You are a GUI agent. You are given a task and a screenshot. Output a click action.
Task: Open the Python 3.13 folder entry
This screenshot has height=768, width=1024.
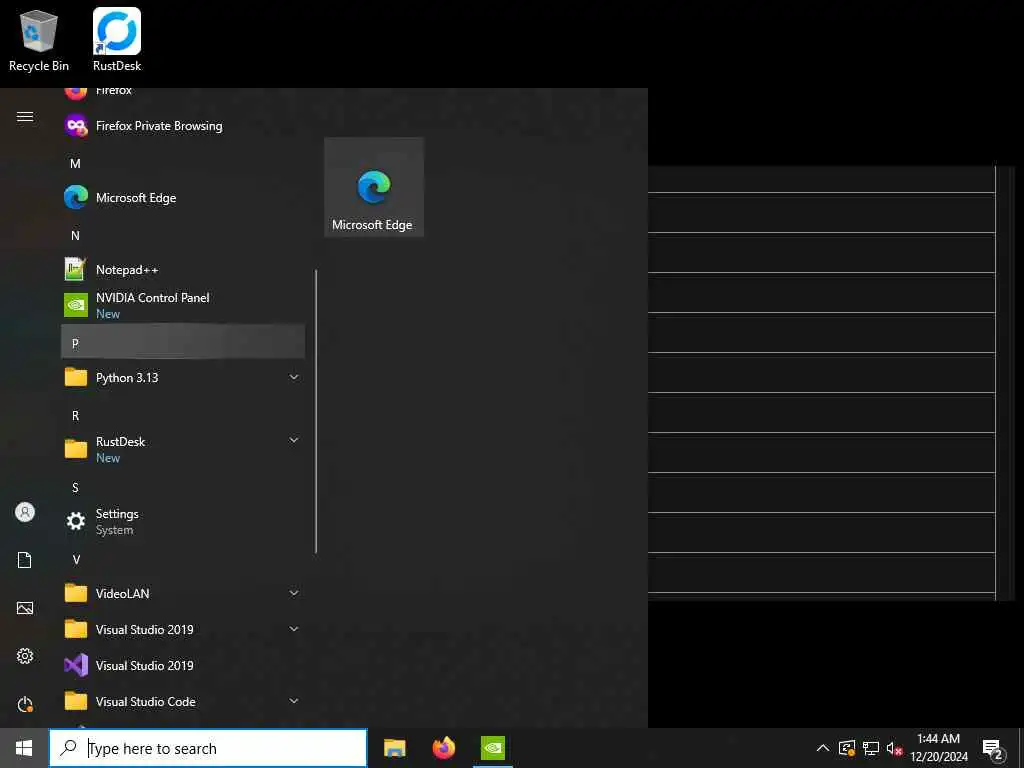[x=183, y=377]
